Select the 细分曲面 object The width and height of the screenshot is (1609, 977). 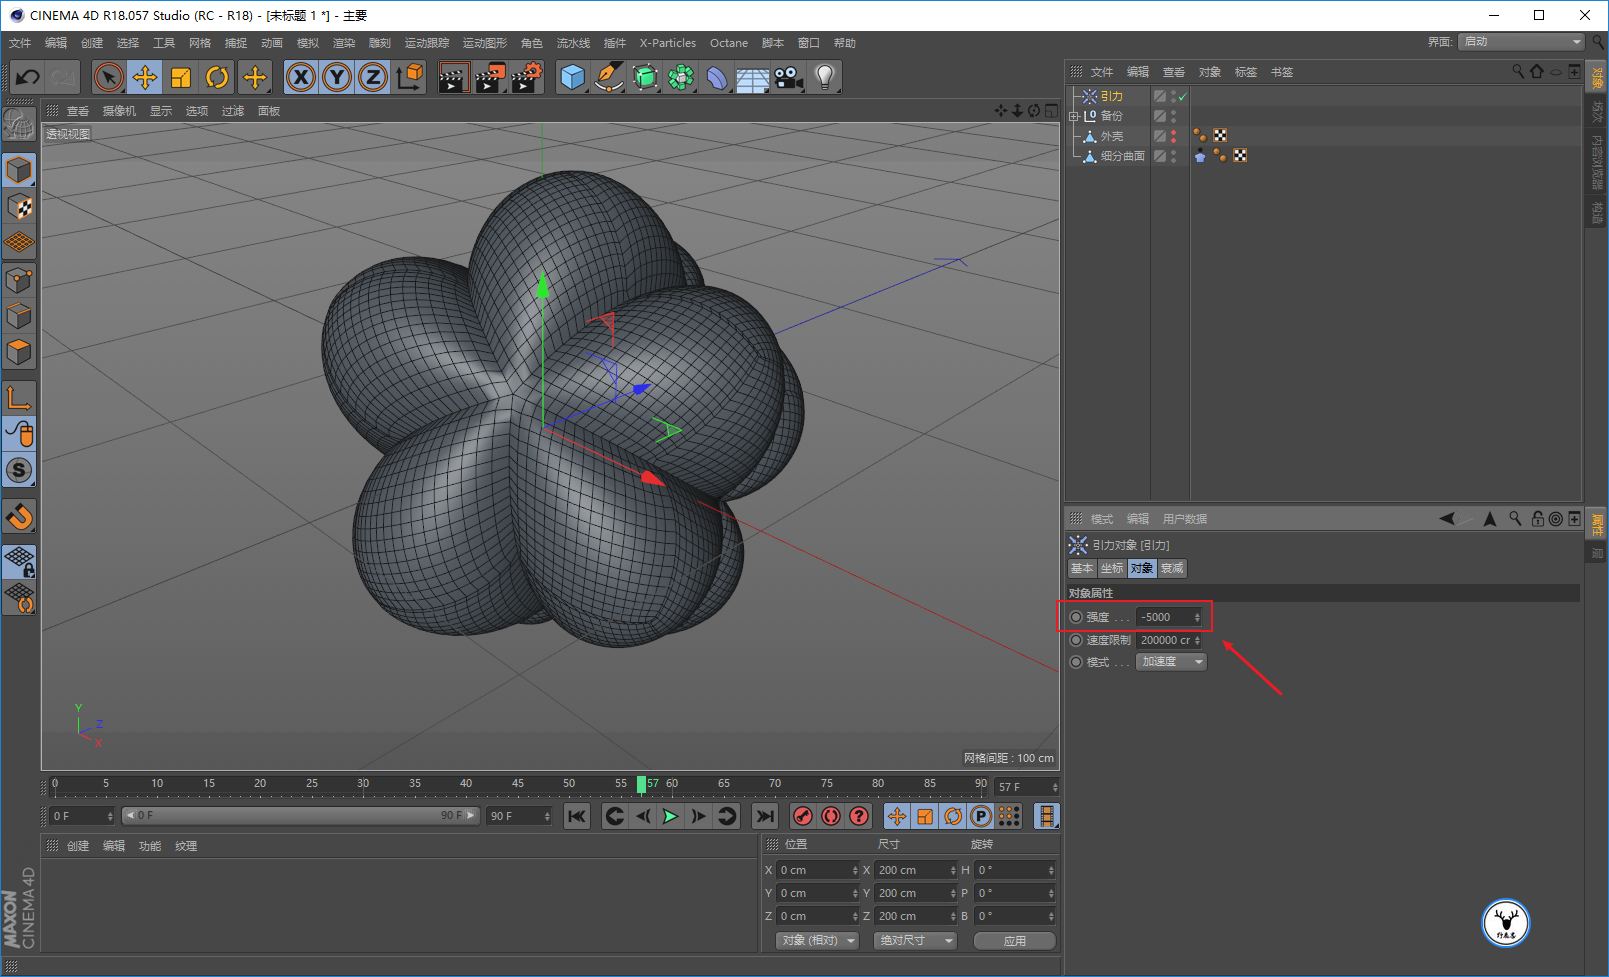click(1122, 156)
